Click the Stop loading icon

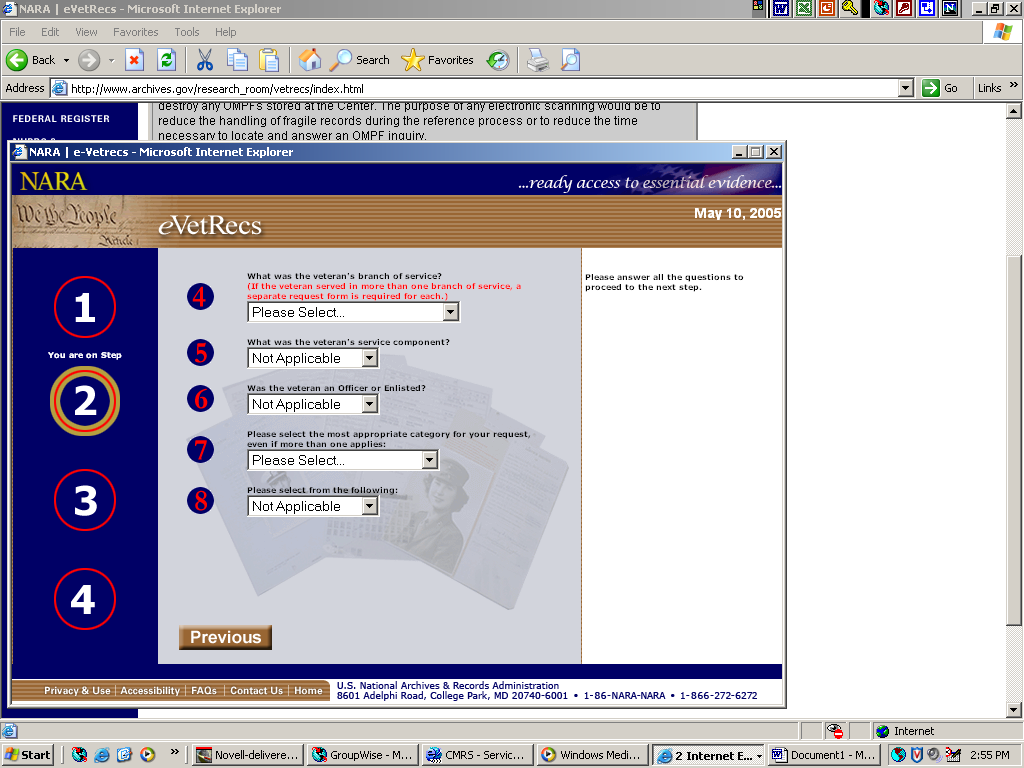pyautogui.click(x=134, y=60)
